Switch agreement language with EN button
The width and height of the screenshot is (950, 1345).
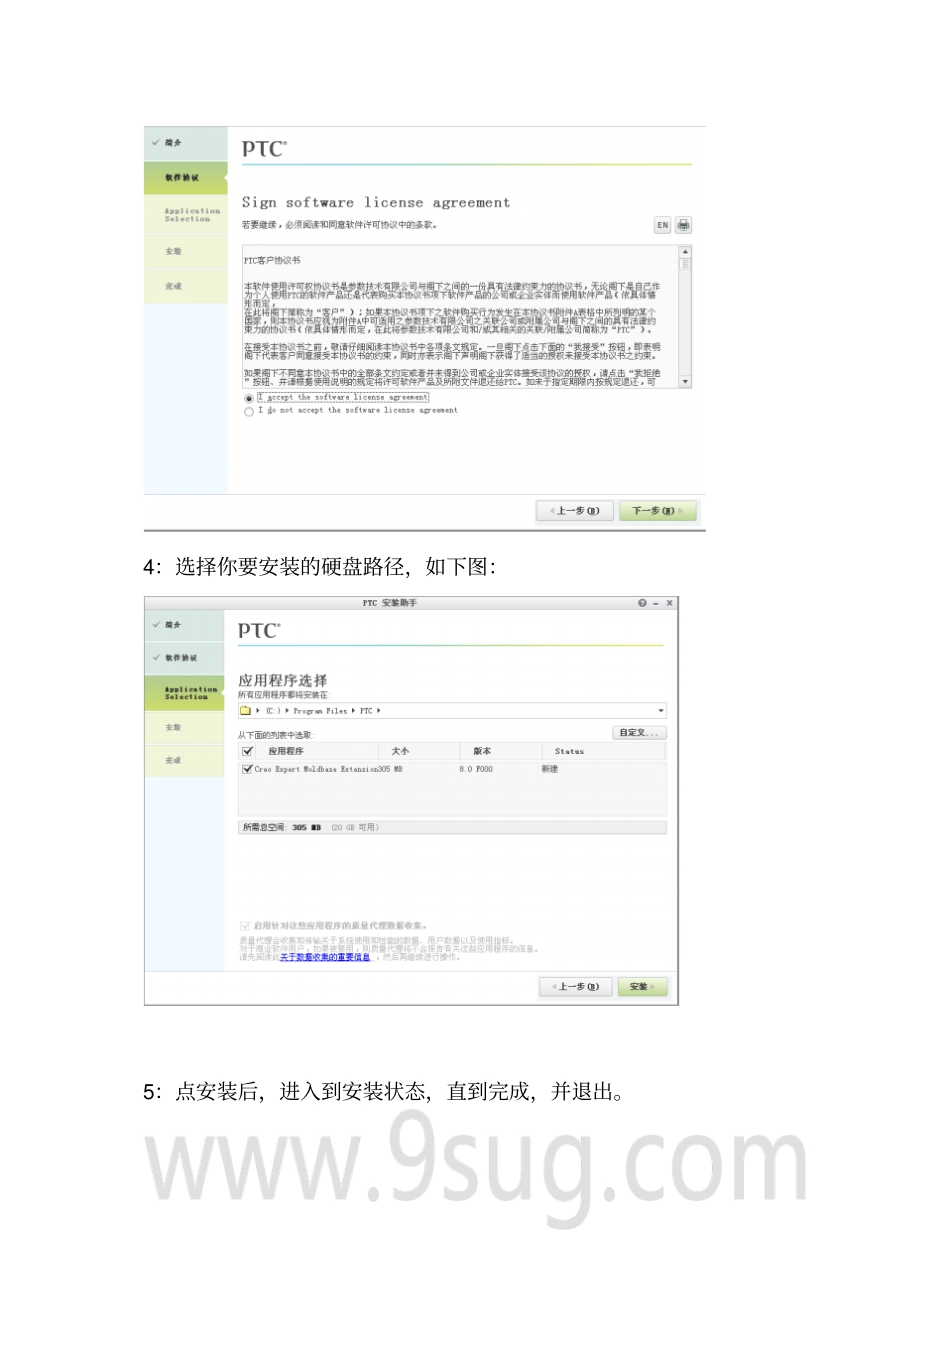(662, 225)
